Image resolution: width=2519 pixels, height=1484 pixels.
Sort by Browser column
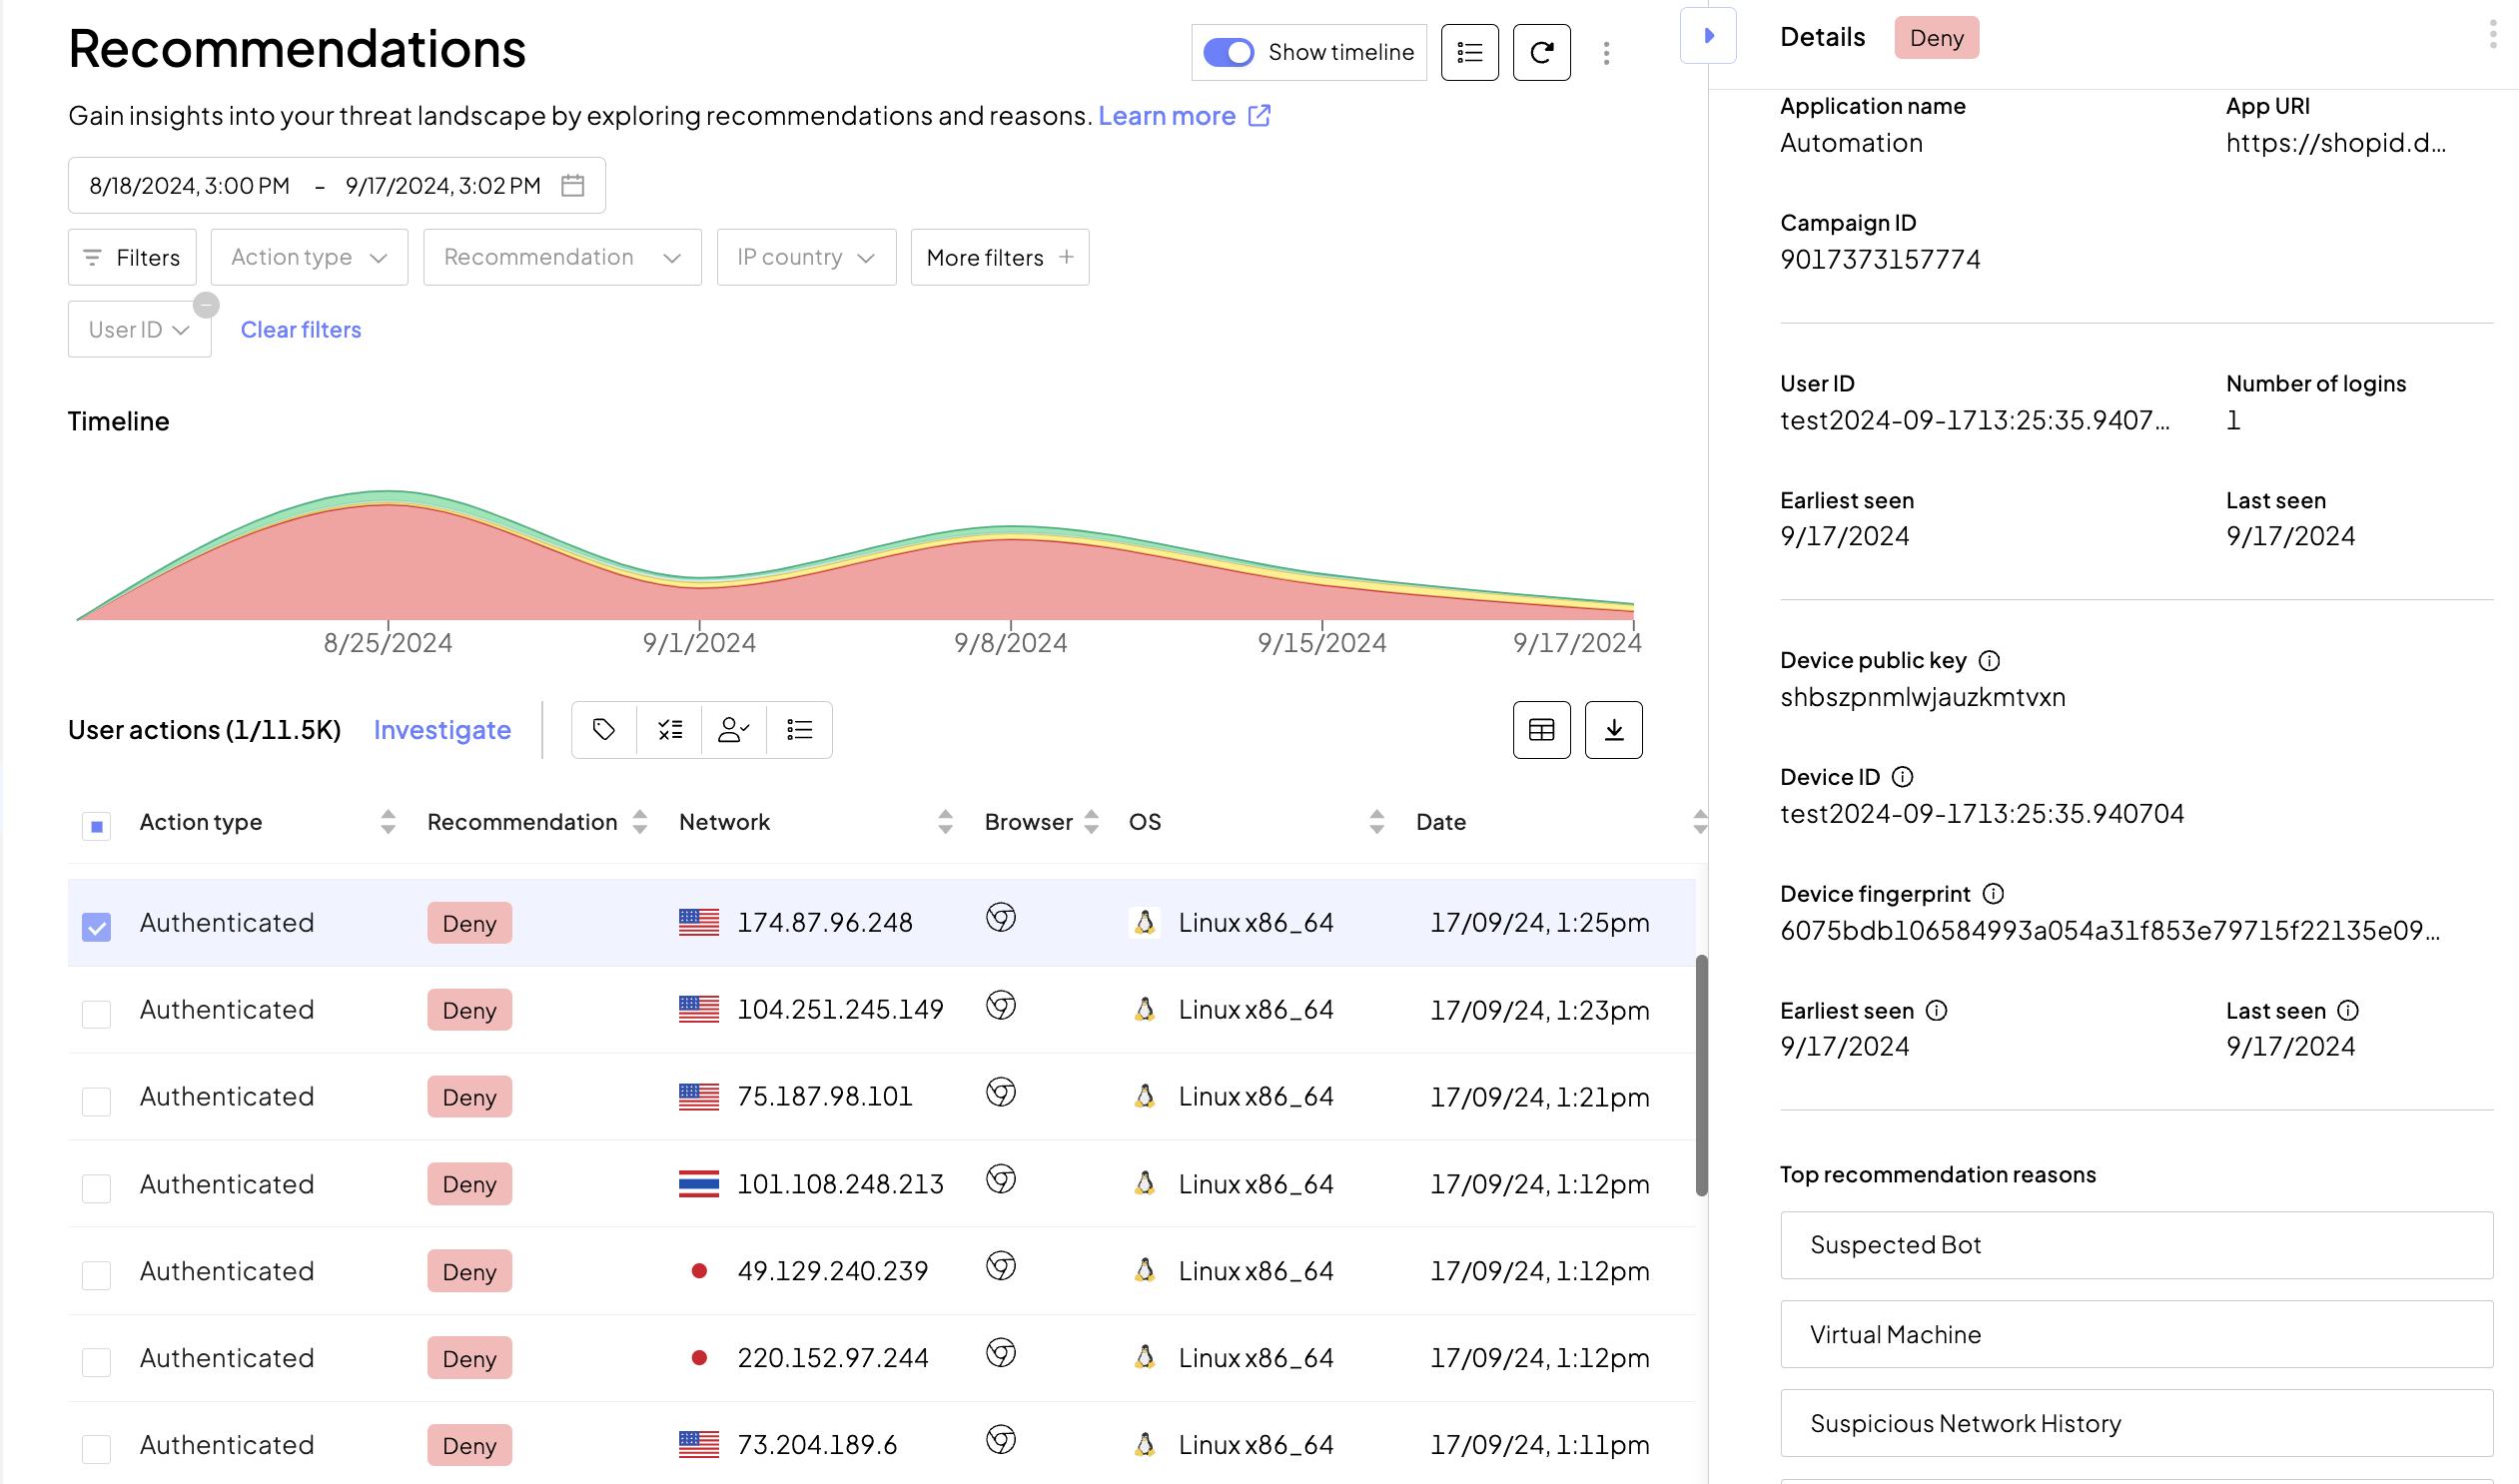[1091, 822]
